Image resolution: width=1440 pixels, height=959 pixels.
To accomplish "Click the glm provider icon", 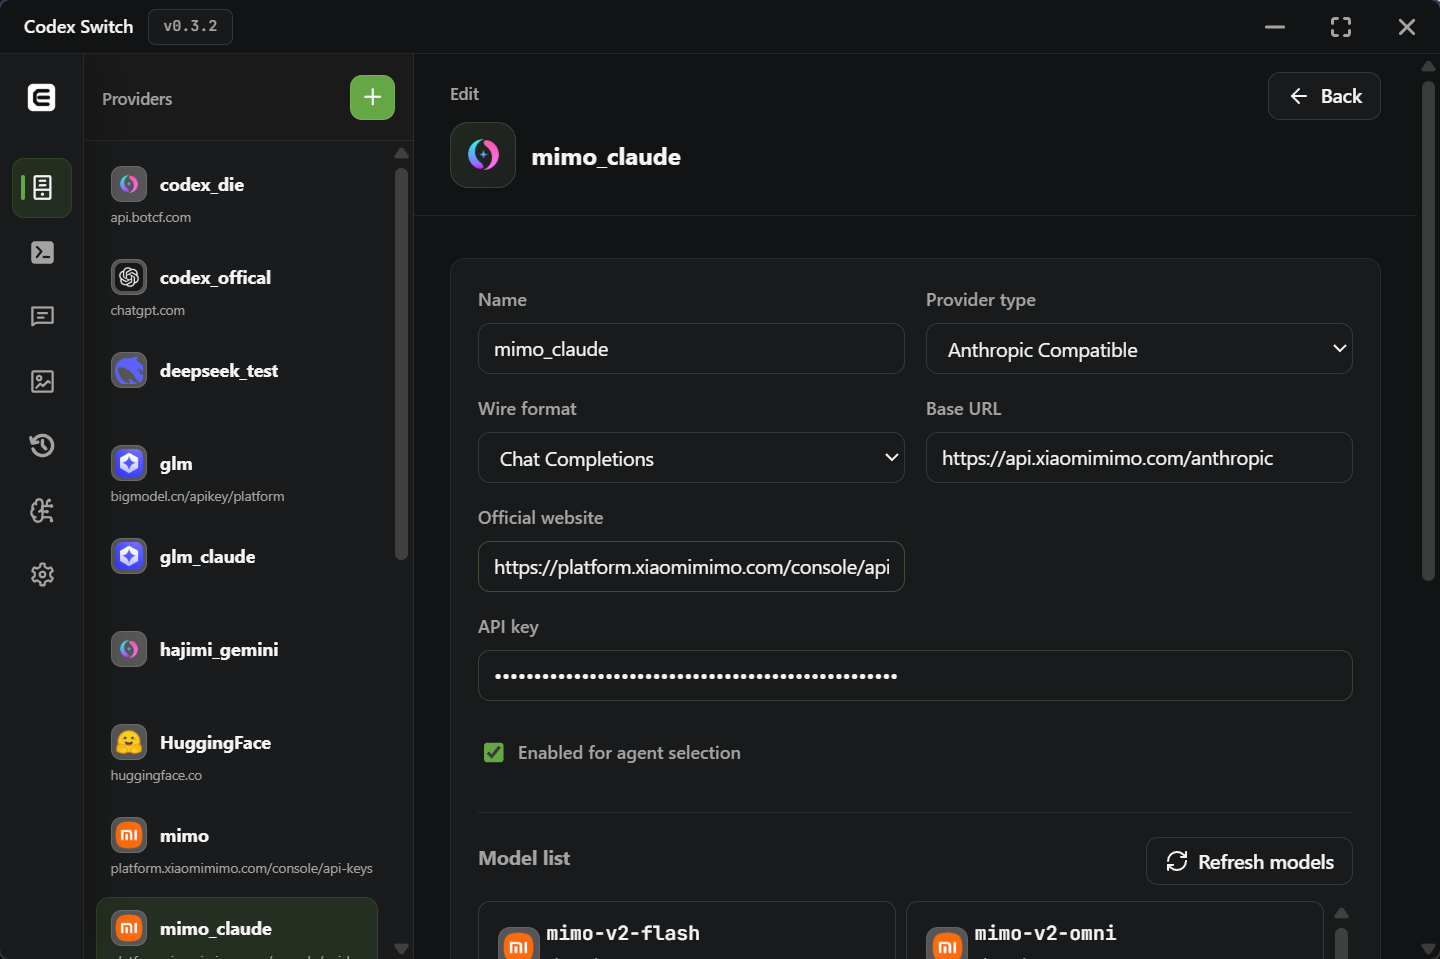I will coord(129,463).
